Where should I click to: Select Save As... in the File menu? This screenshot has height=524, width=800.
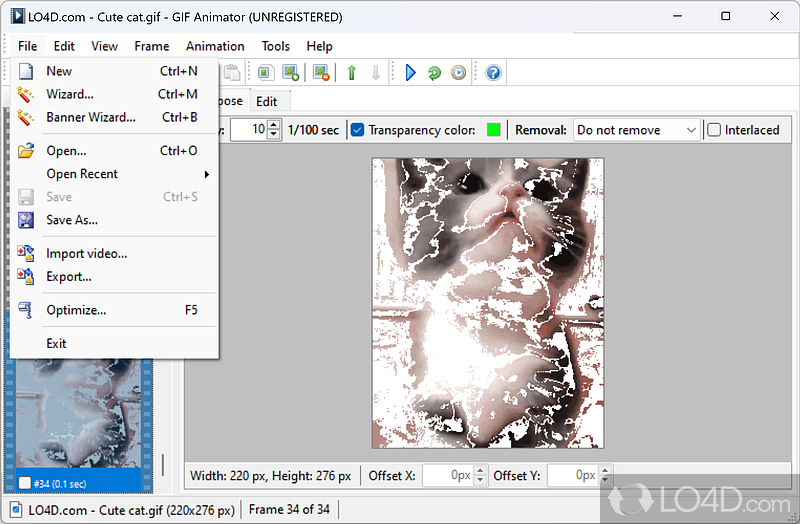pos(72,220)
